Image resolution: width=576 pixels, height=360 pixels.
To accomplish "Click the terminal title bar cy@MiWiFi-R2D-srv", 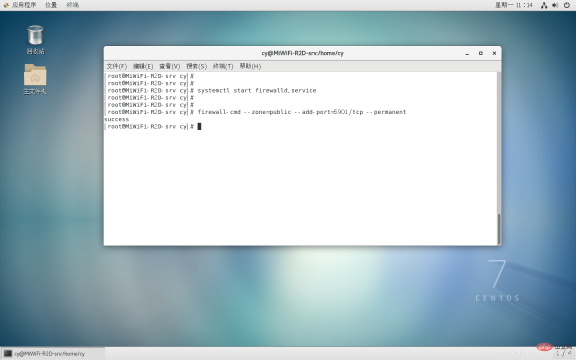I will [302, 53].
